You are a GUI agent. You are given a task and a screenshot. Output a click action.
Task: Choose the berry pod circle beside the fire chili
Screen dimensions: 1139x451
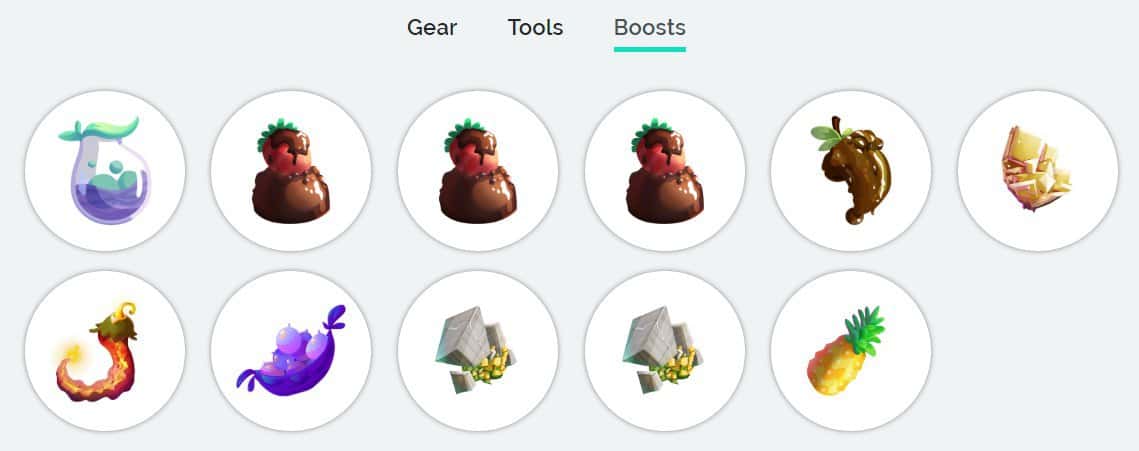(291, 351)
